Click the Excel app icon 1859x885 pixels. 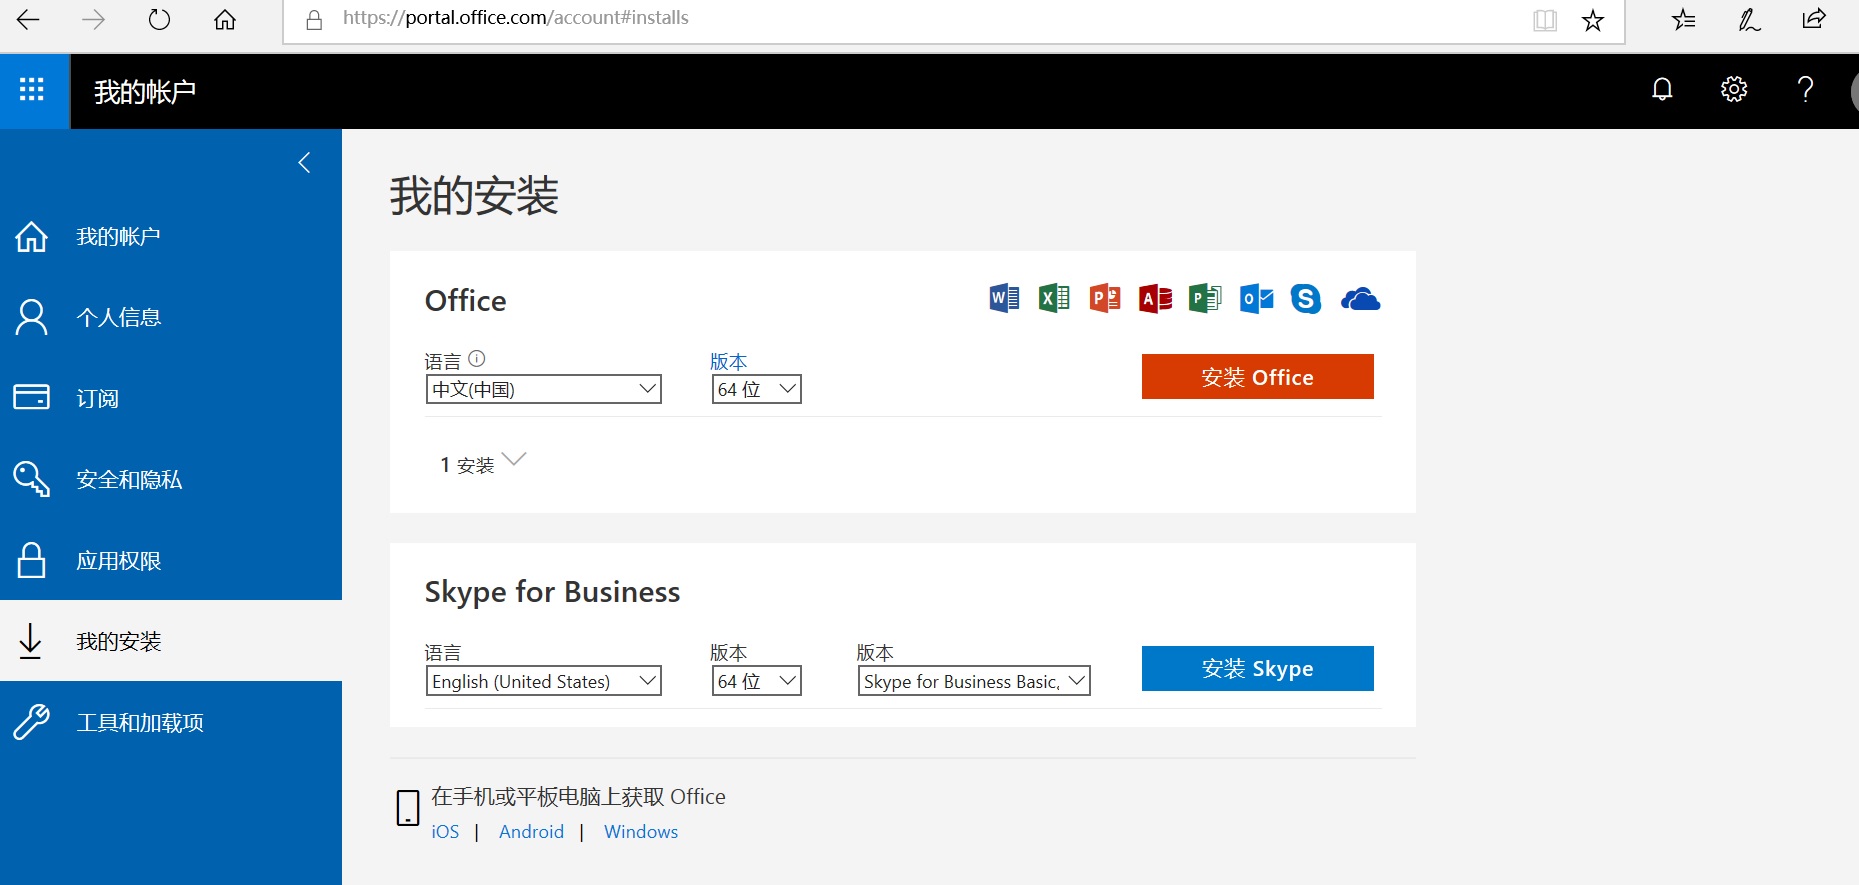coord(1054,298)
